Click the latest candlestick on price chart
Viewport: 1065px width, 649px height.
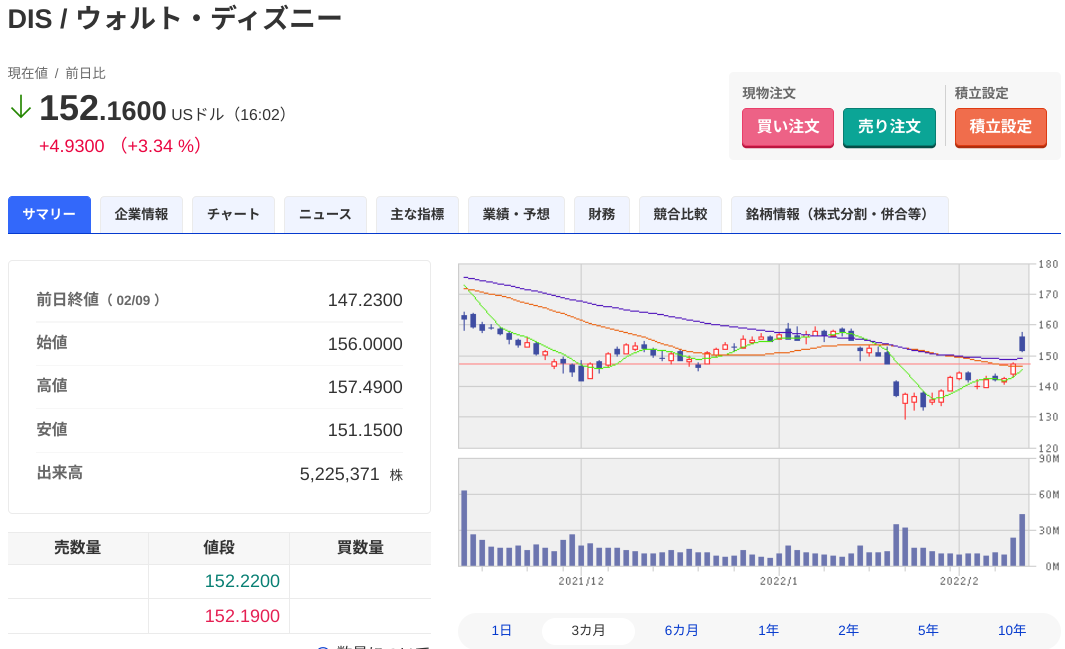coord(1022,342)
